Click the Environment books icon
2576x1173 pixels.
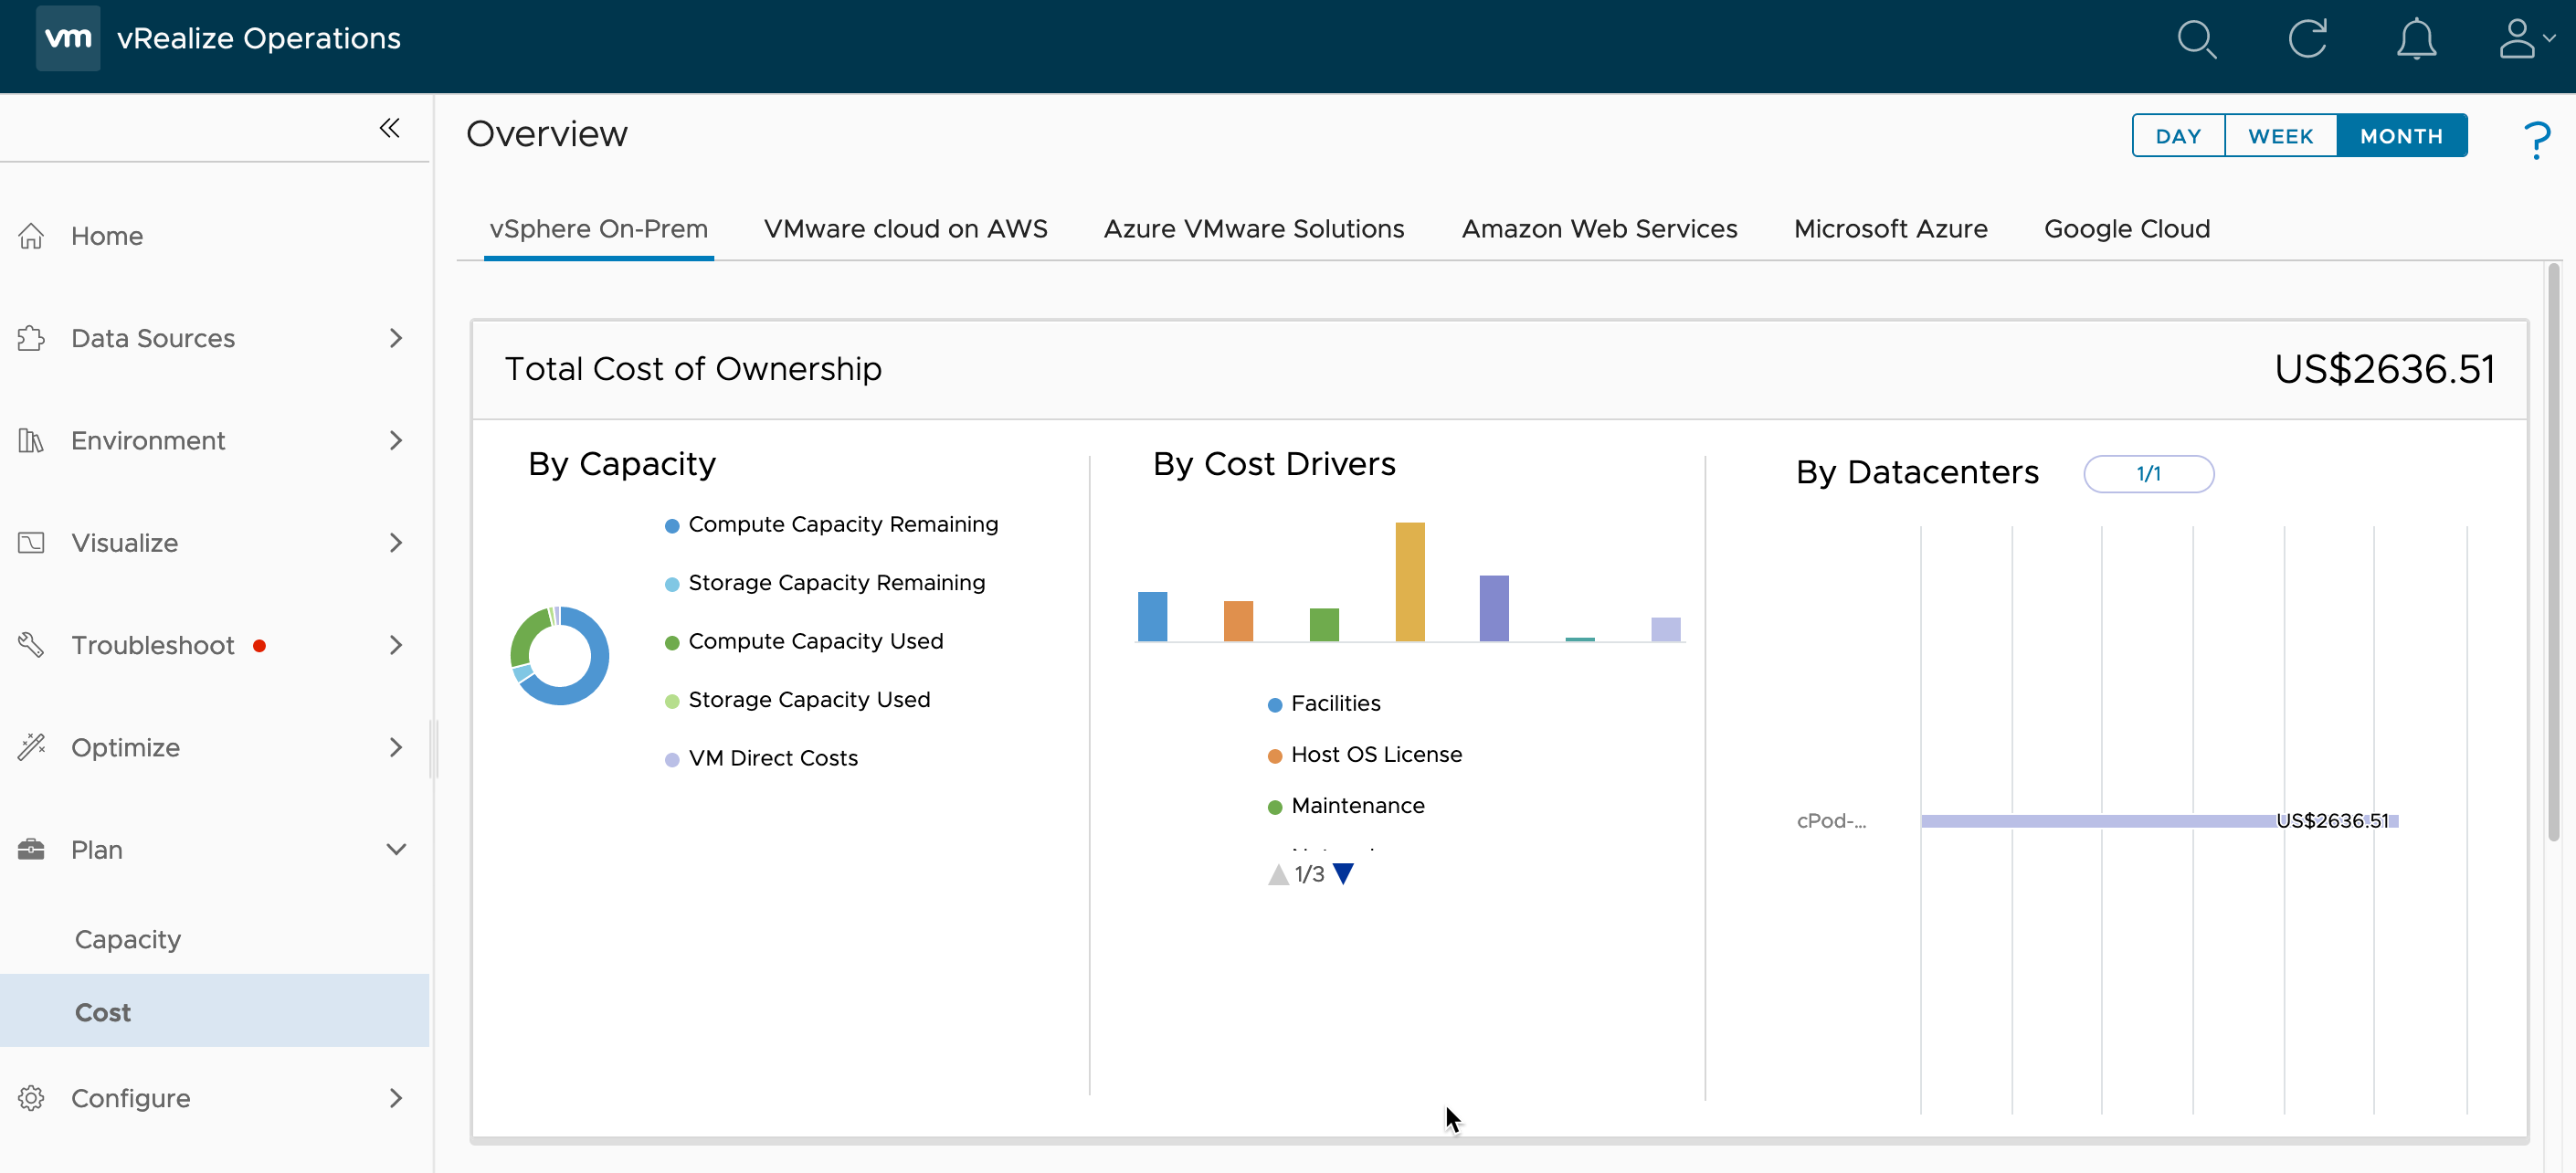tap(31, 440)
